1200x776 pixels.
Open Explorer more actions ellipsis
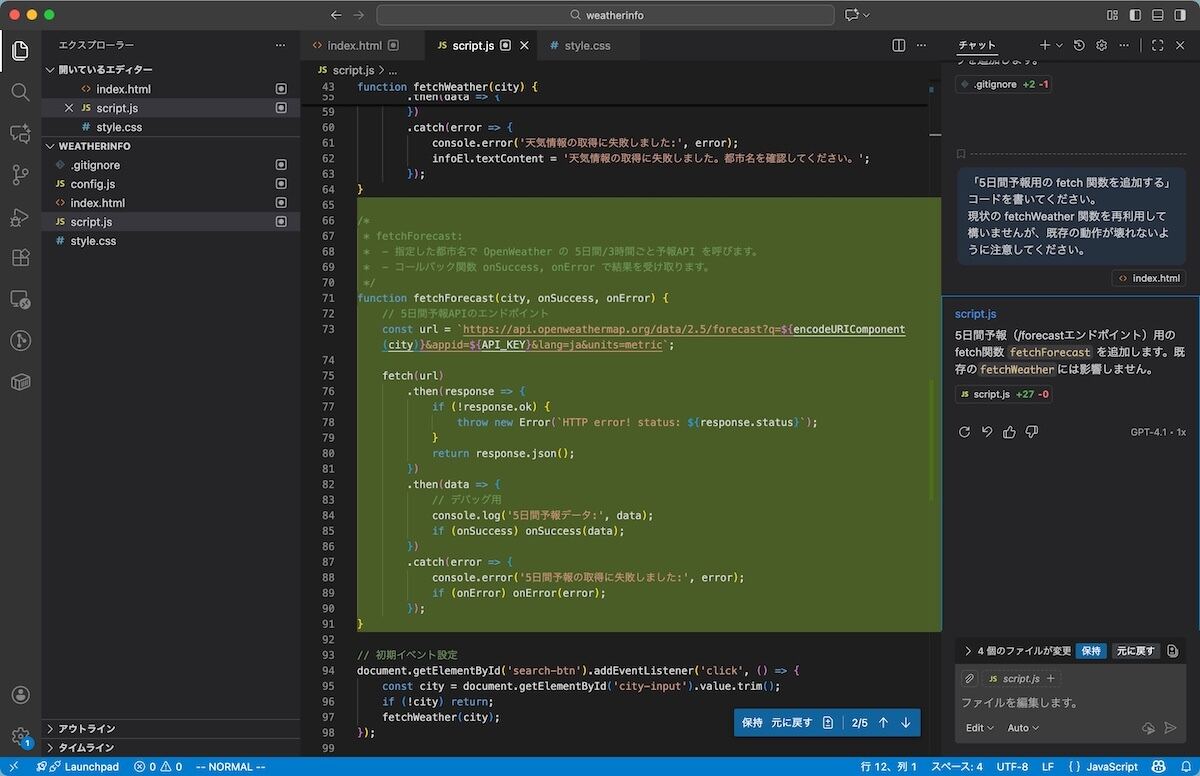click(280, 45)
